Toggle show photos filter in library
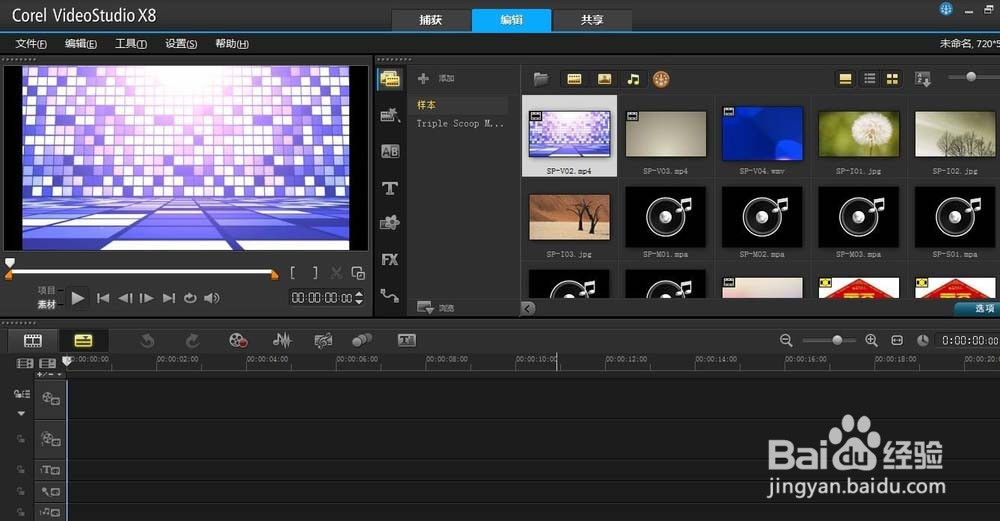The height and width of the screenshot is (521, 1000). pyautogui.click(x=604, y=79)
